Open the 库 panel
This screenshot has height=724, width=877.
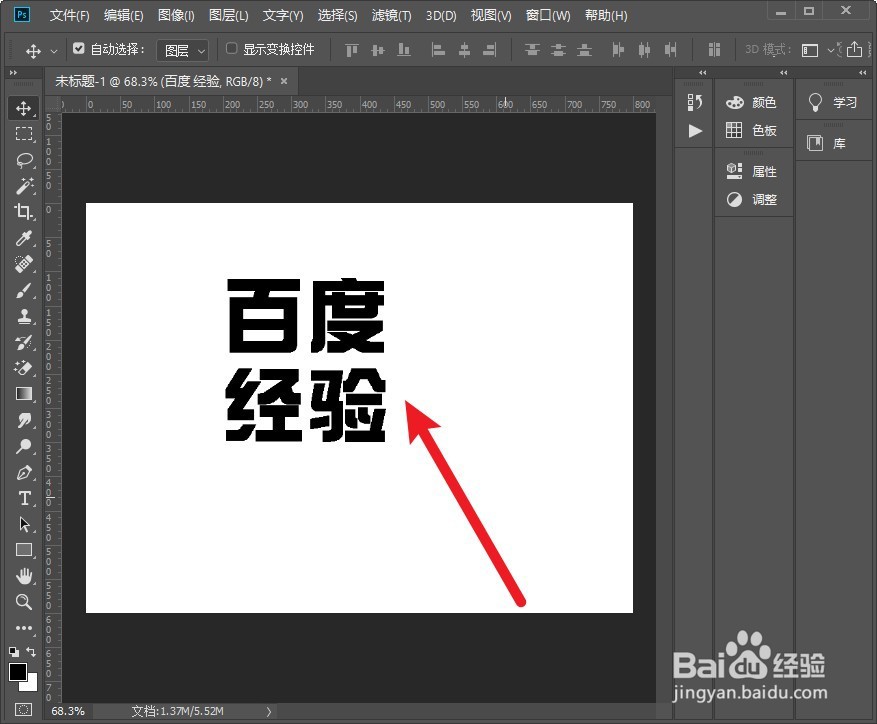click(x=826, y=143)
